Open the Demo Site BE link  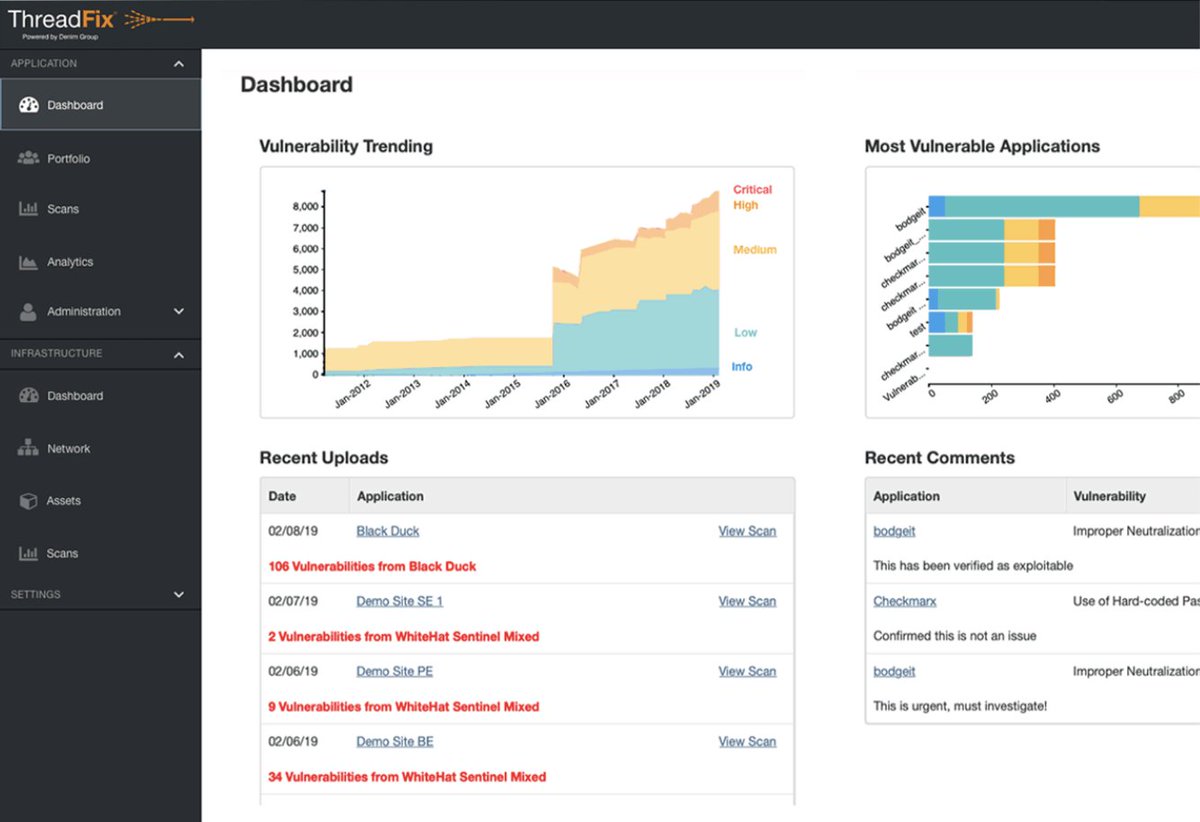tap(395, 741)
